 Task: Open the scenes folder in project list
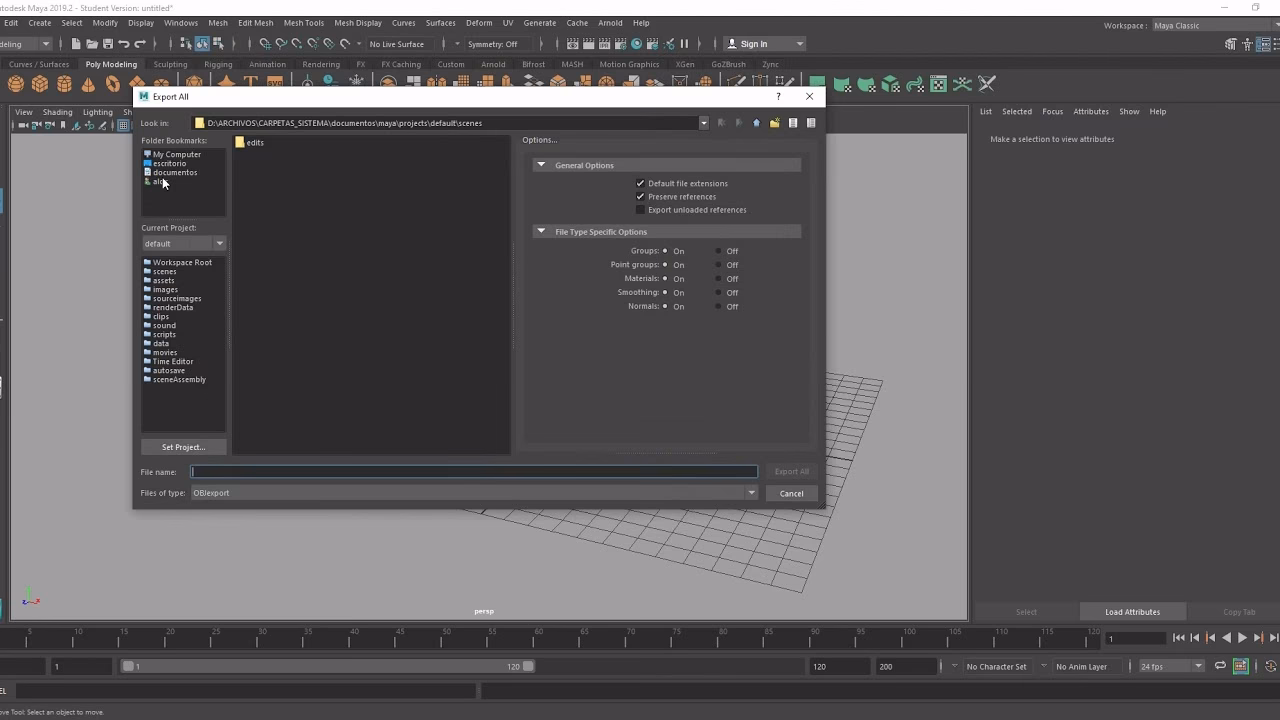164,272
